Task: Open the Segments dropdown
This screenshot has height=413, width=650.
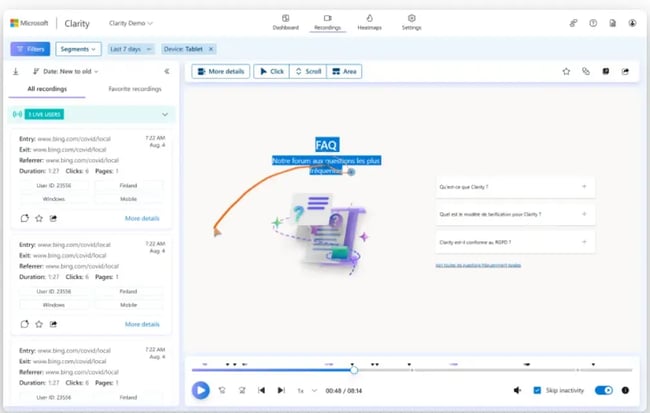Action: click(x=78, y=49)
